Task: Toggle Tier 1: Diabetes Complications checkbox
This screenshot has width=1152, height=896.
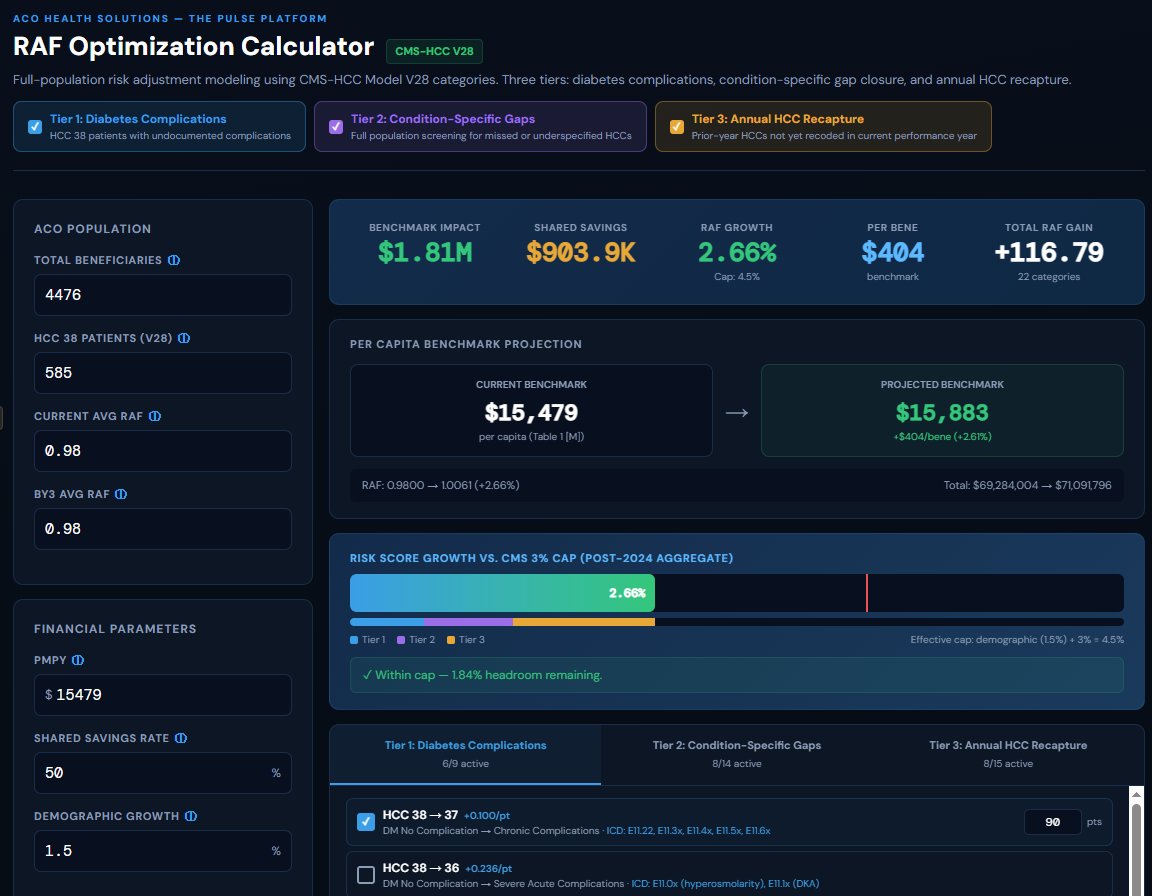Action: click(35, 126)
